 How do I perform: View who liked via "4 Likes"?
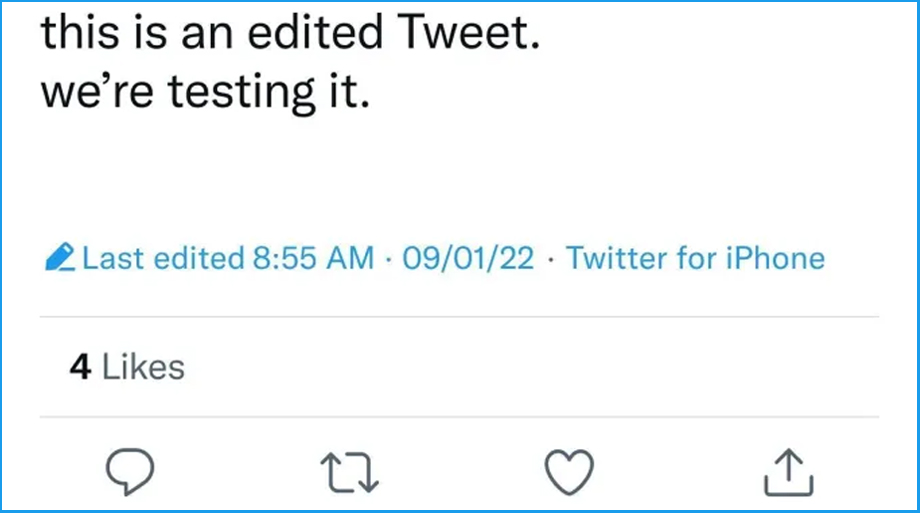pos(127,367)
